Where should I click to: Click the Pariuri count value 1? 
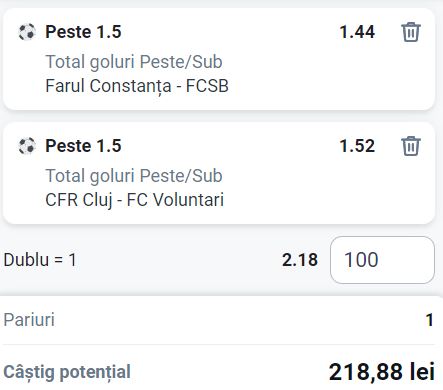tap(430, 320)
